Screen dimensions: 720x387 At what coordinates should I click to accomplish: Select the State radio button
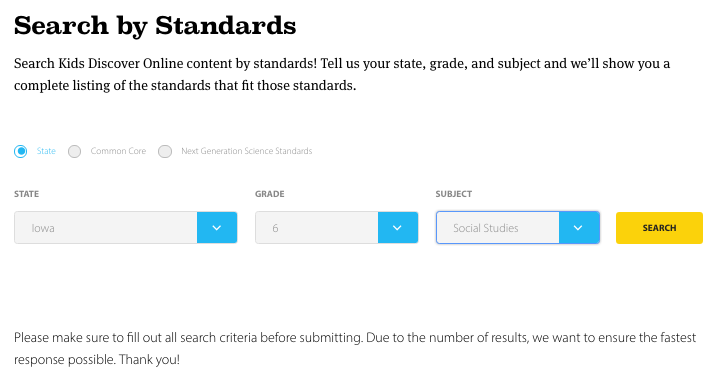[21, 151]
